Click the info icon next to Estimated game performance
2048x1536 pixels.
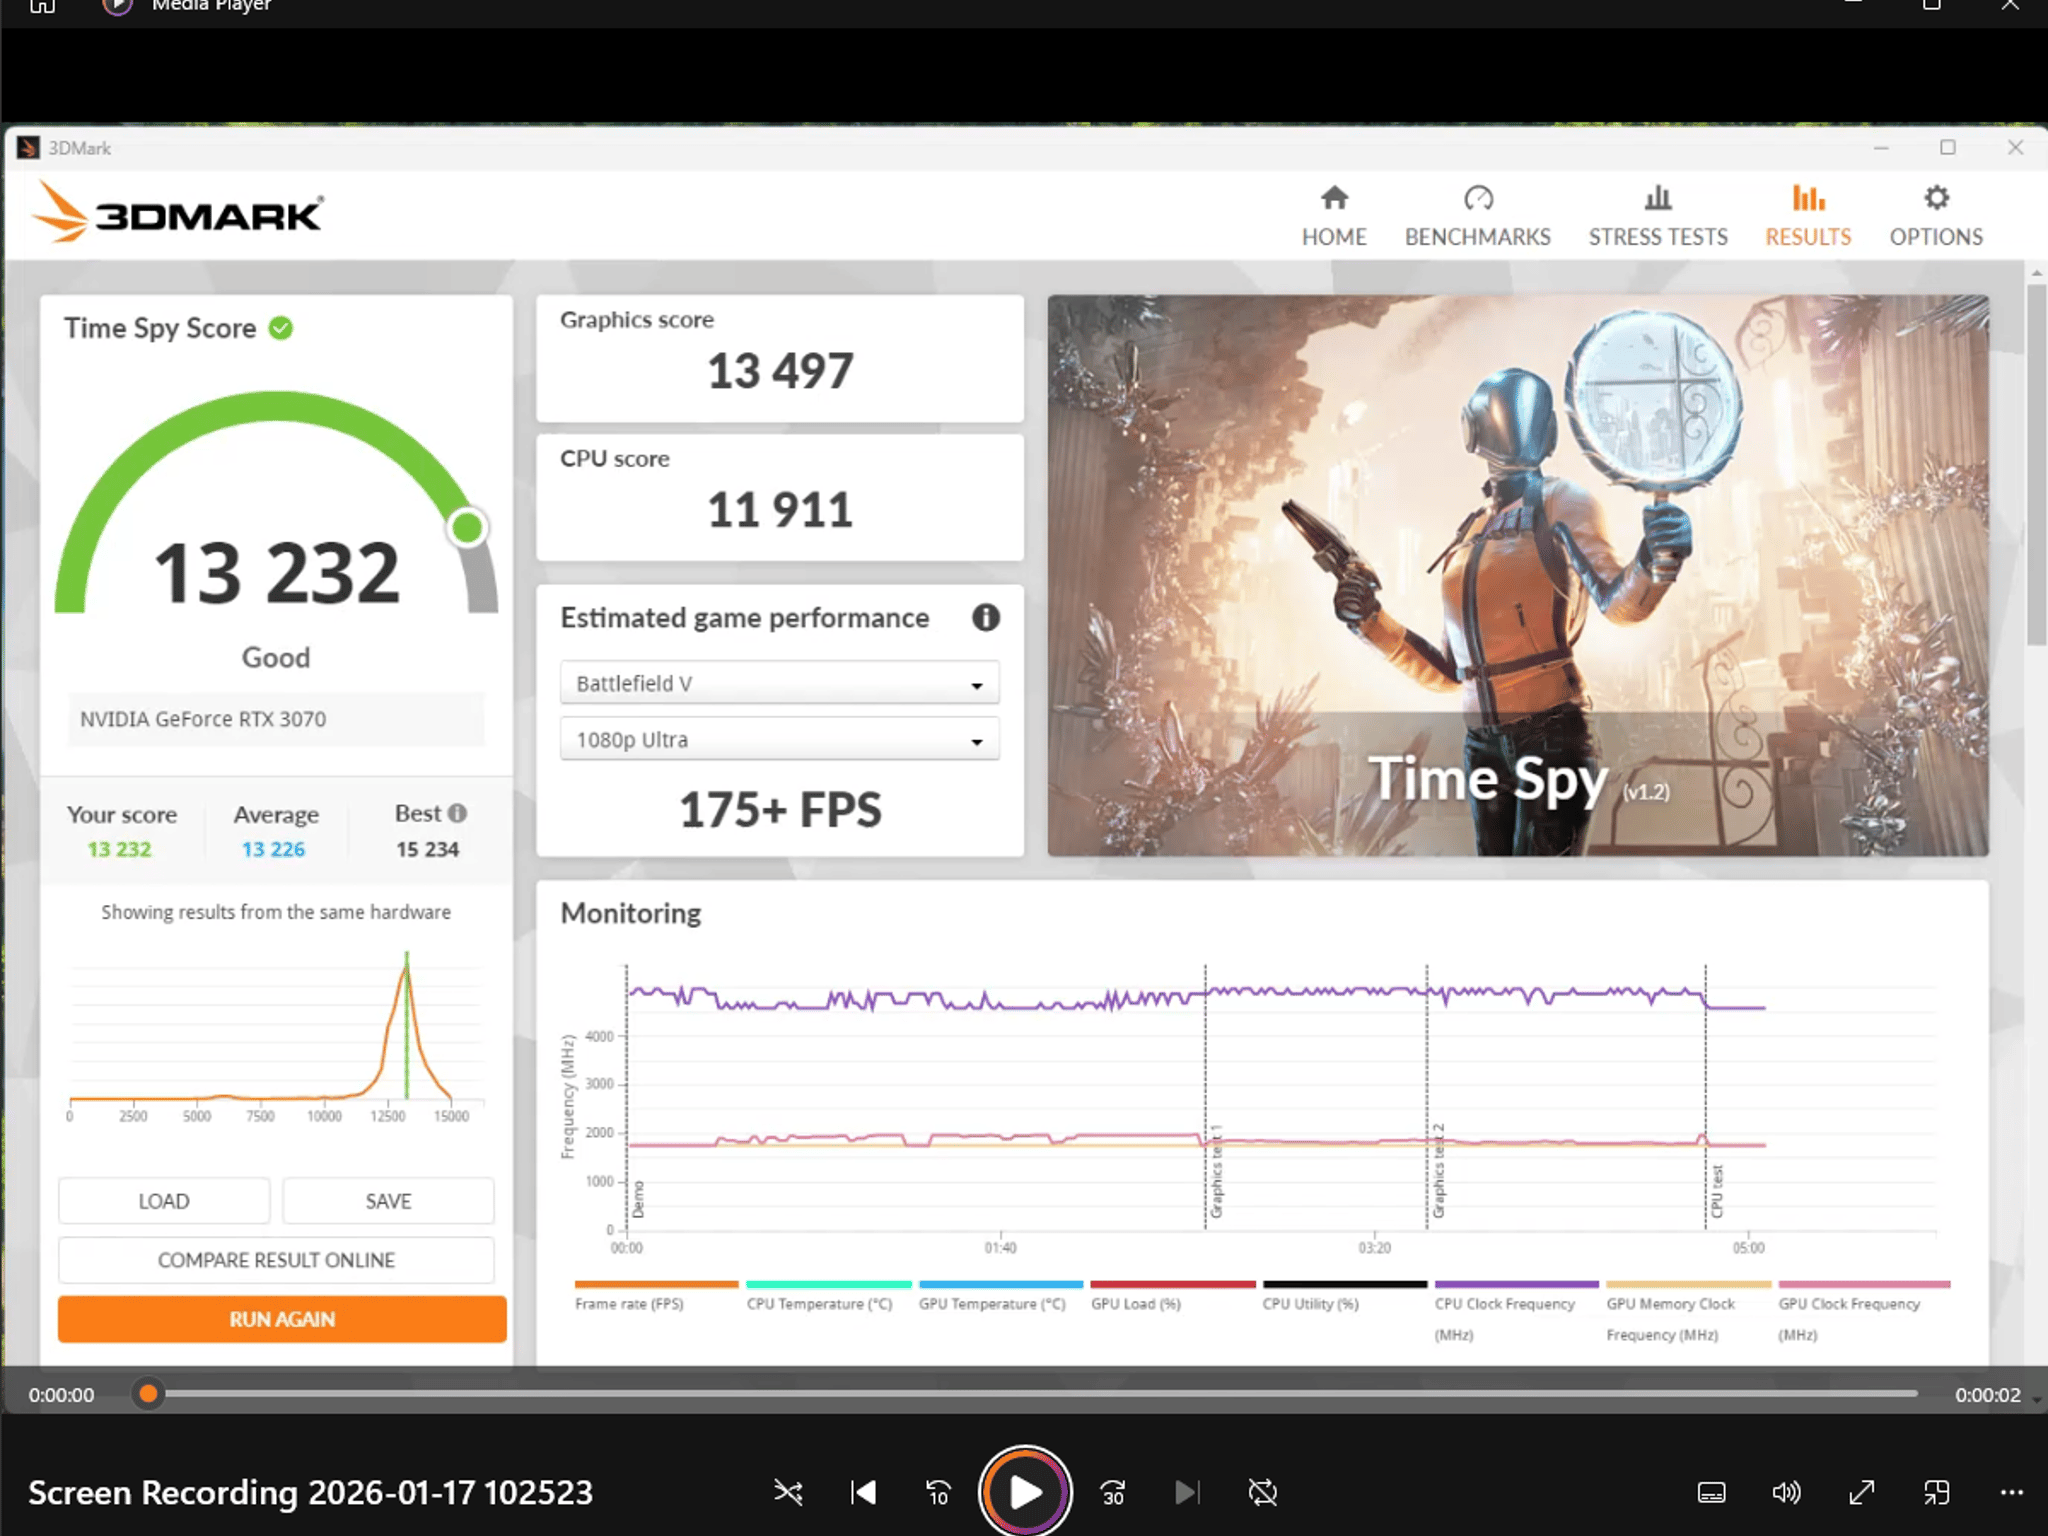[x=986, y=618]
